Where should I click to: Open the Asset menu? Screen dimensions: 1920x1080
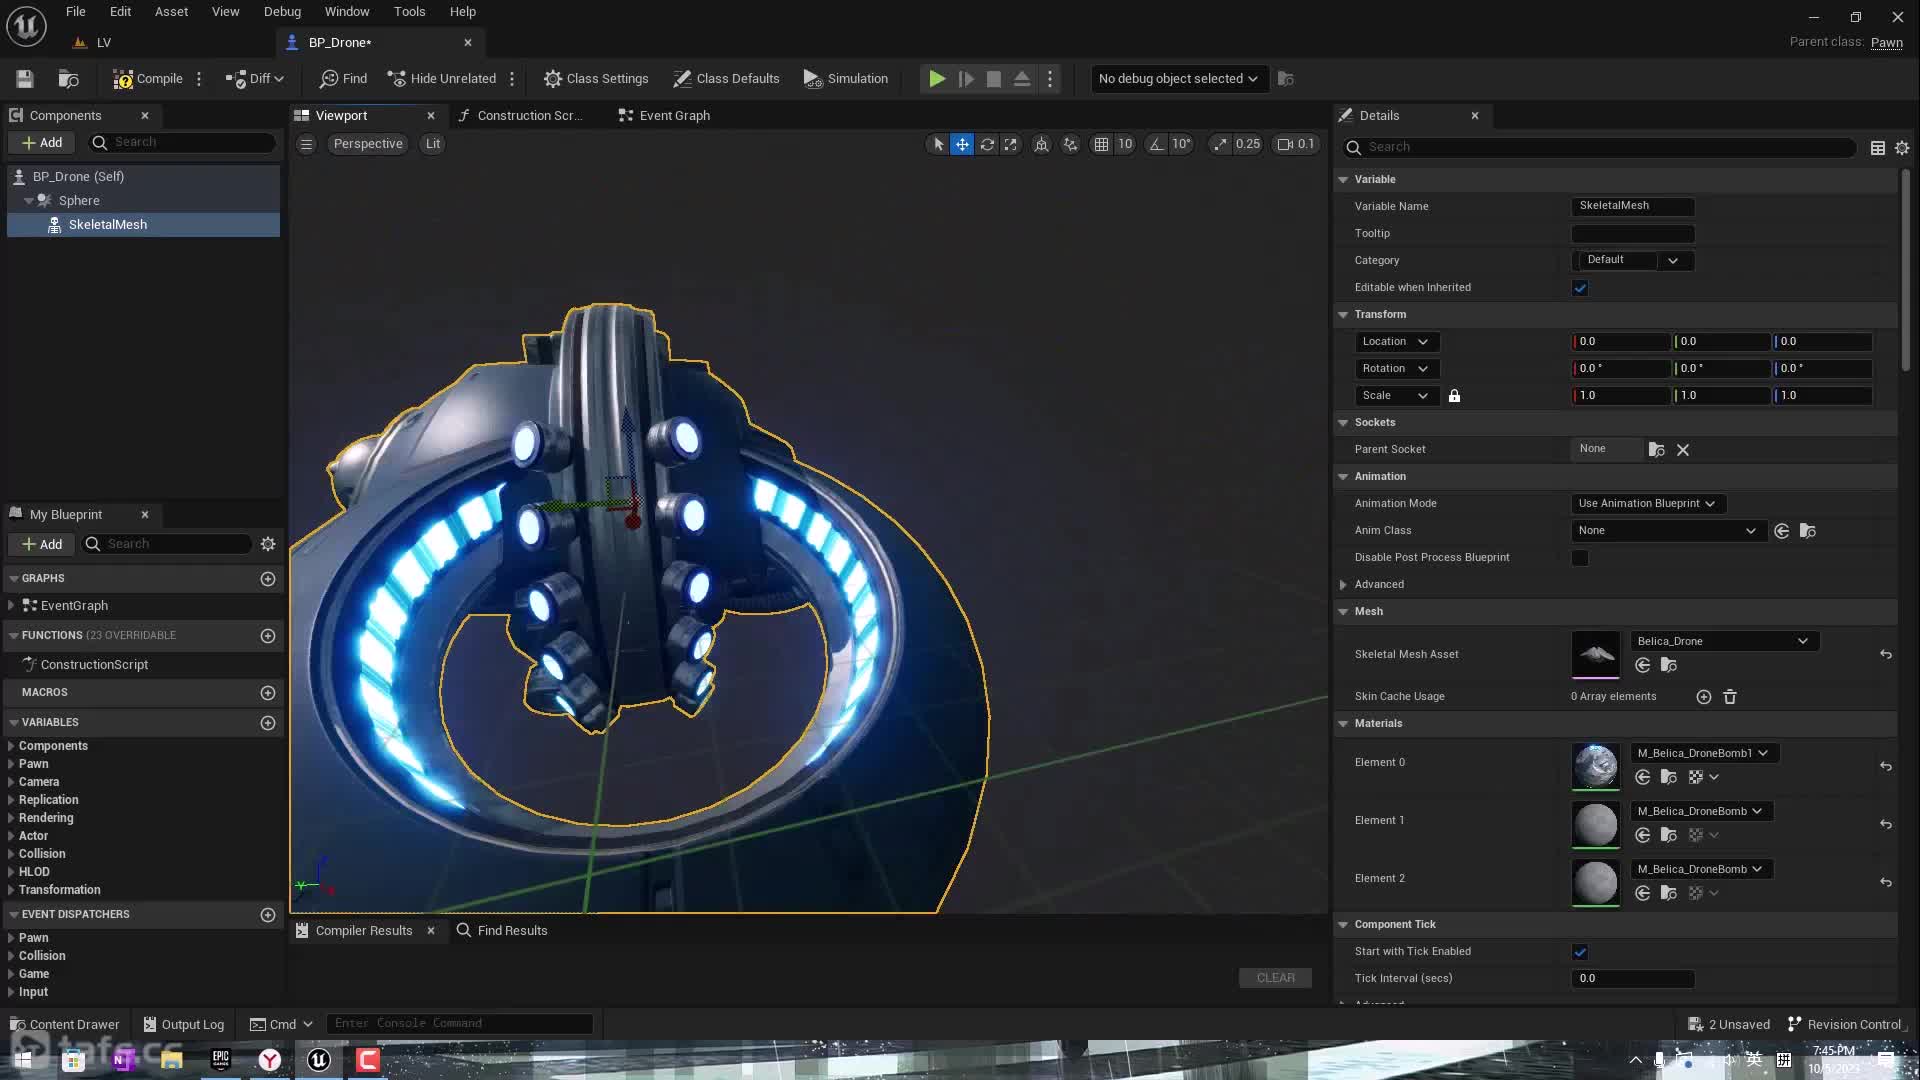tap(171, 12)
